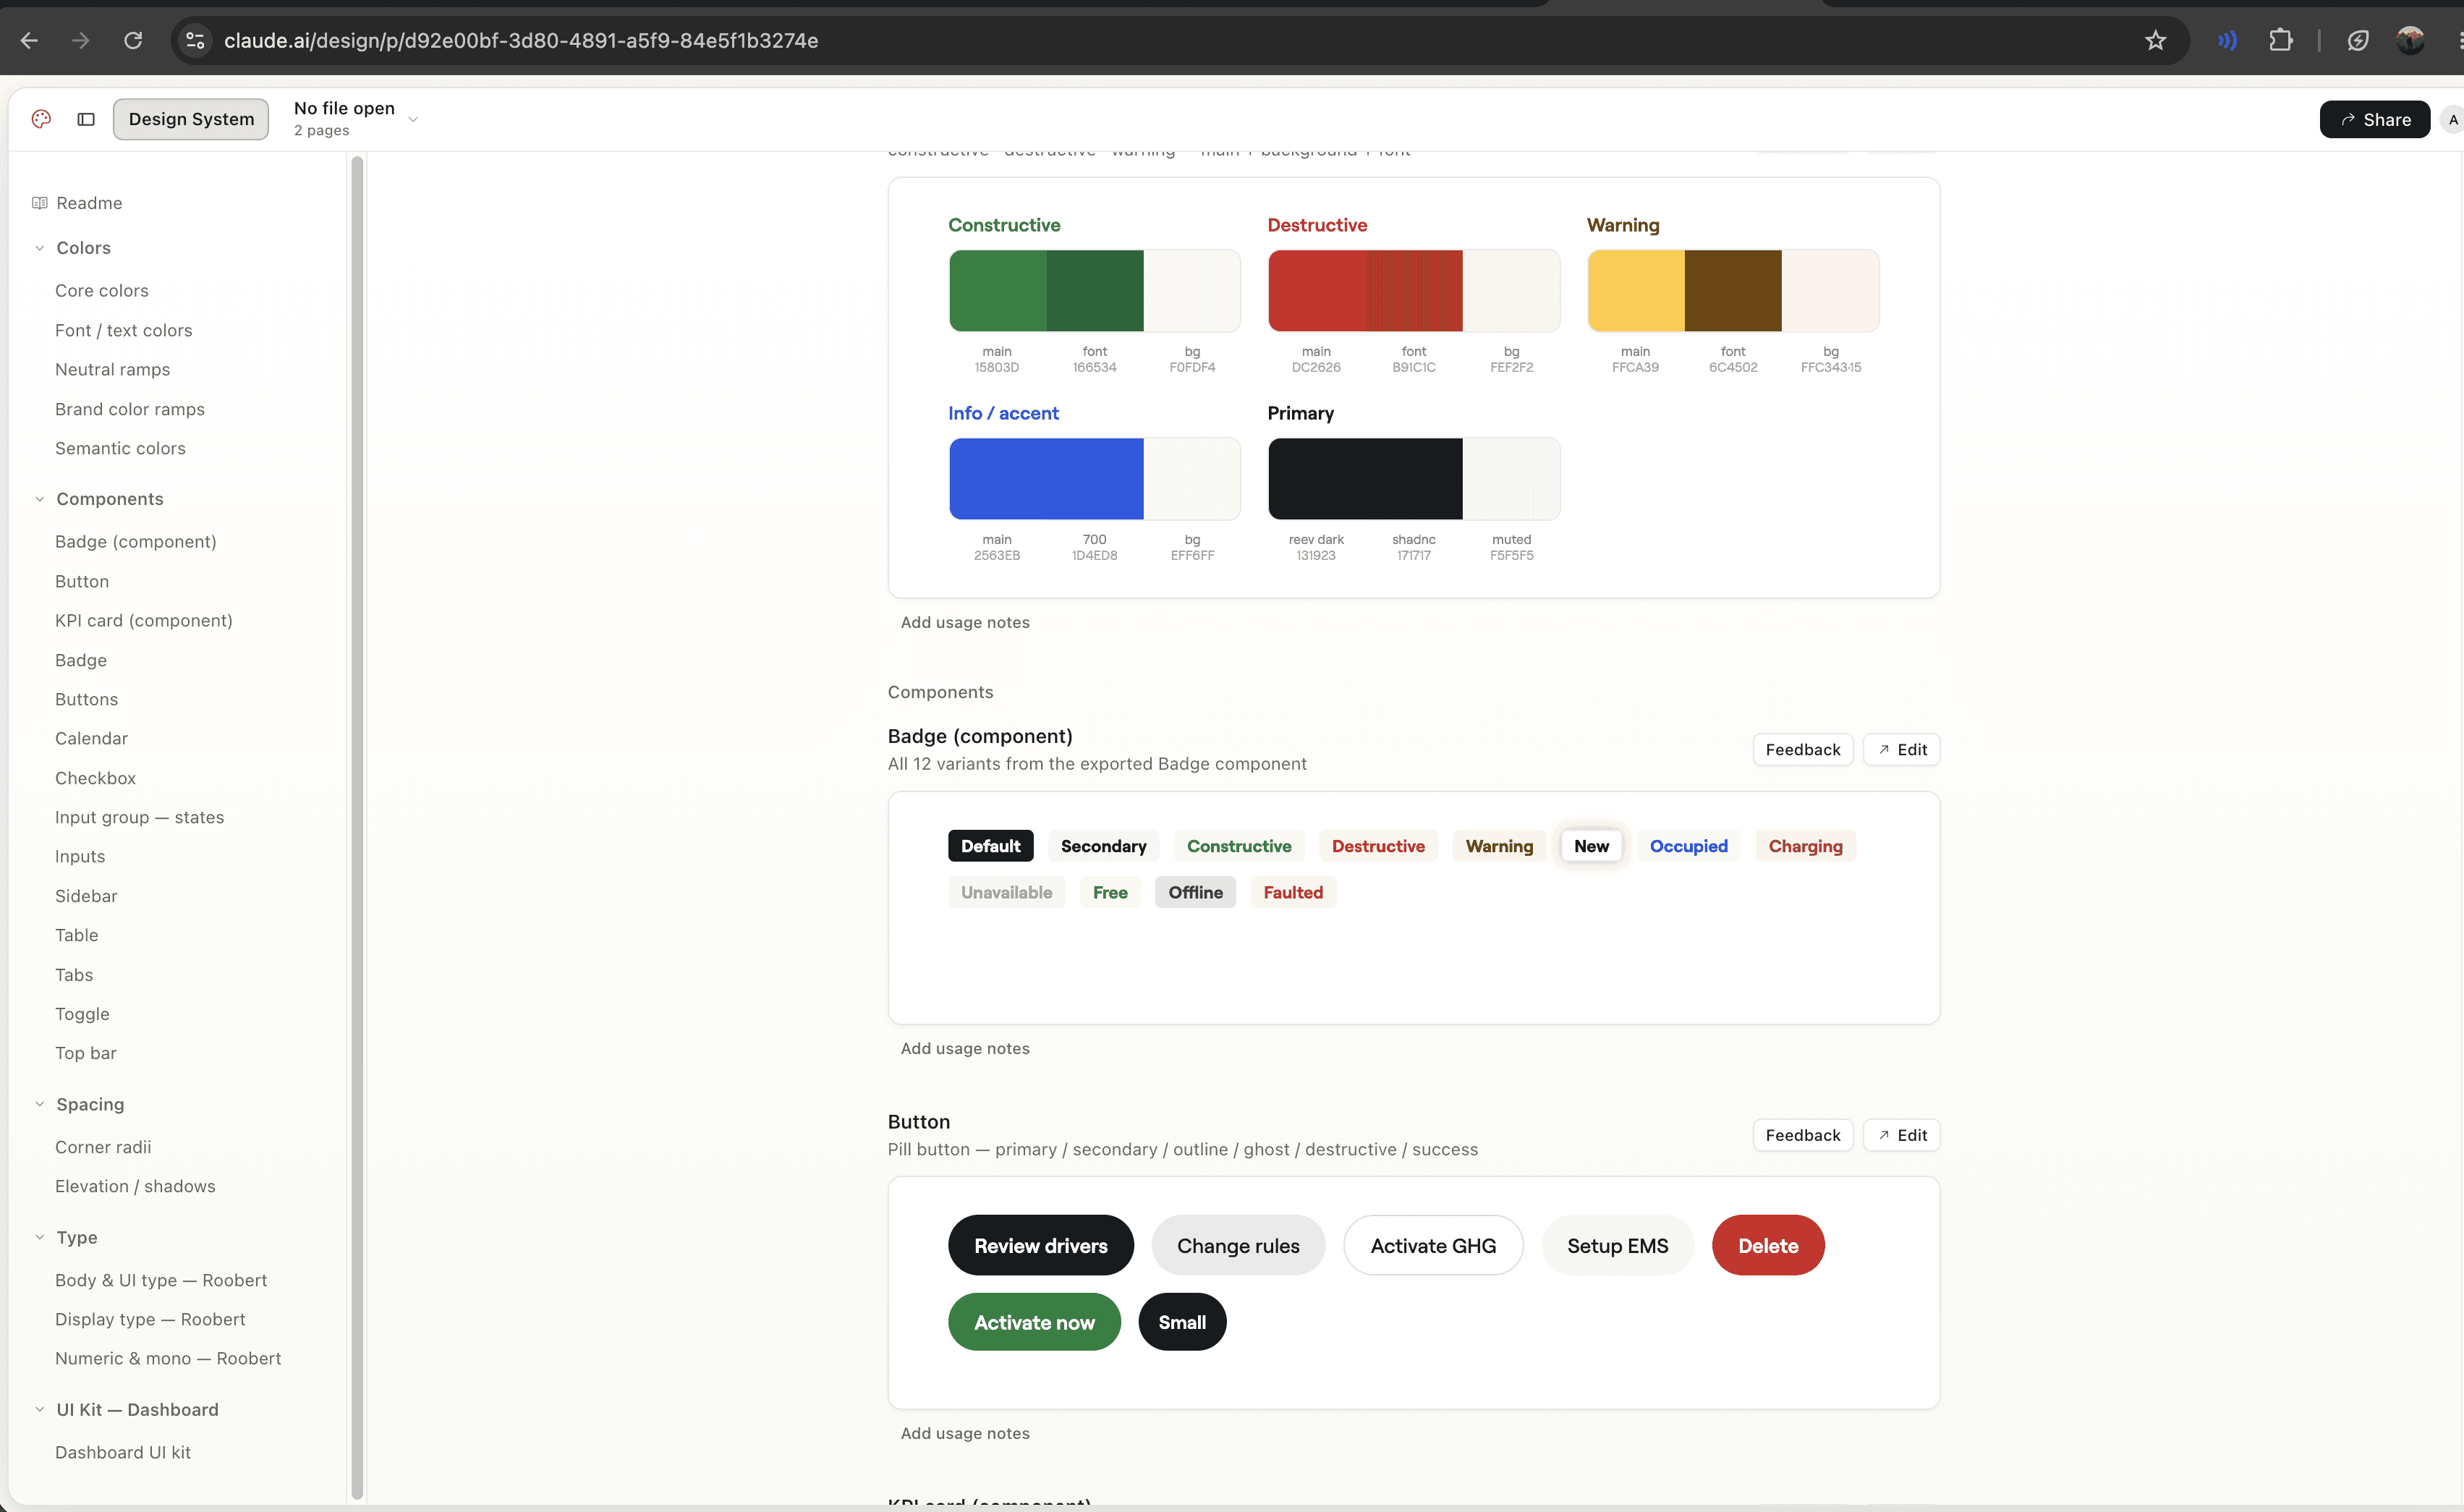Open Top bar component
This screenshot has width=2464, height=1512.
86,1053
